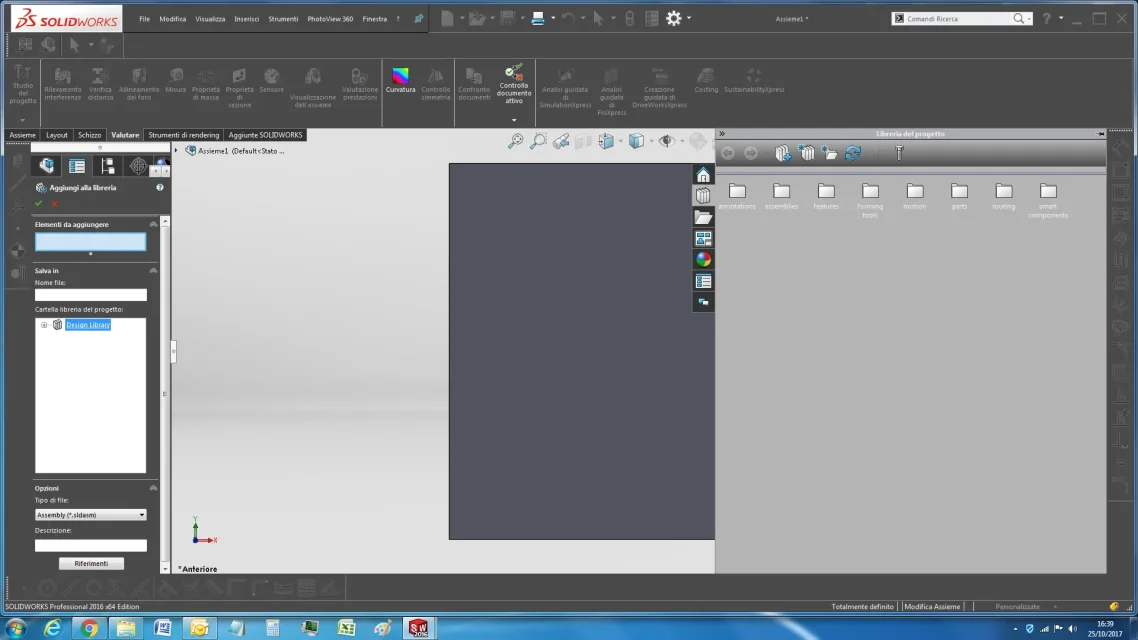
Task: Click Create New Folder icon
Action: (x=830, y=153)
